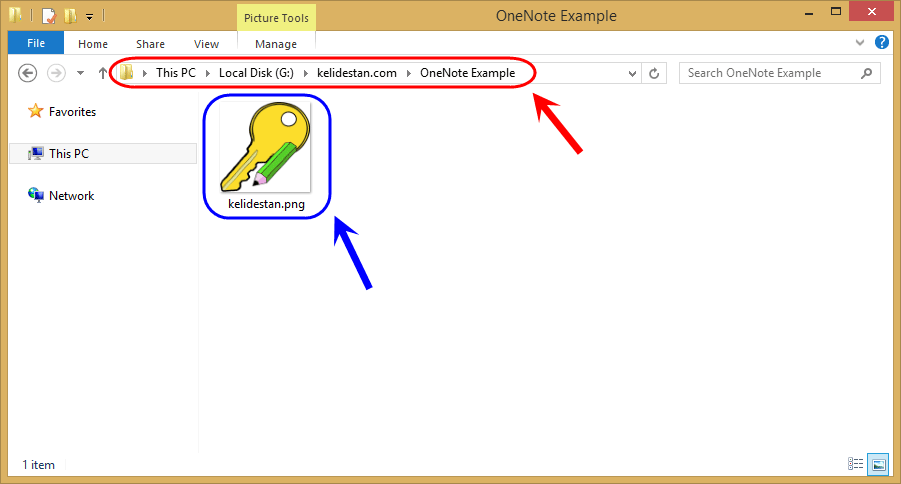Image resolution: width=901 pixels, height=484 pixels.
Task: Expand the address bar history dropdown
Action: [632, 74]
